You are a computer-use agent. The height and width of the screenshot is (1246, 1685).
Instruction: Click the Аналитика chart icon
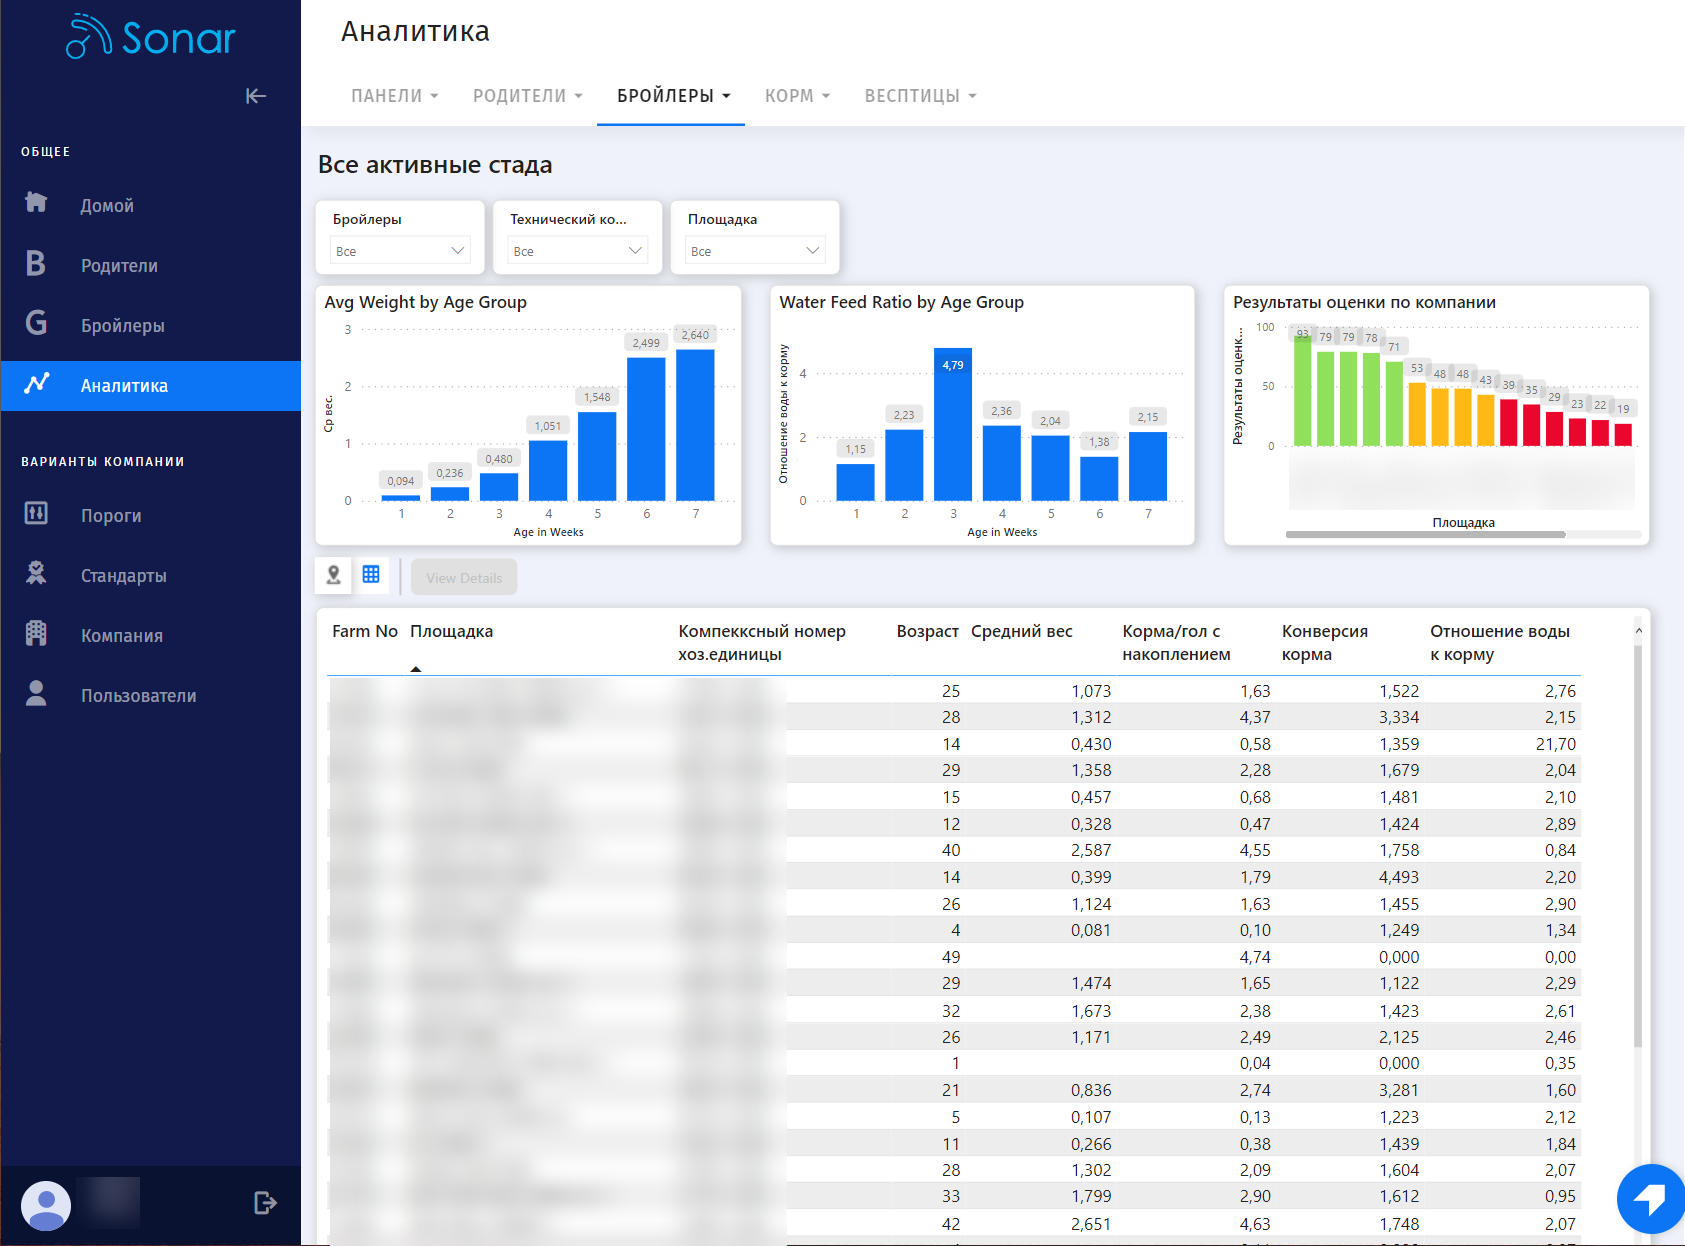pos(37,383)
